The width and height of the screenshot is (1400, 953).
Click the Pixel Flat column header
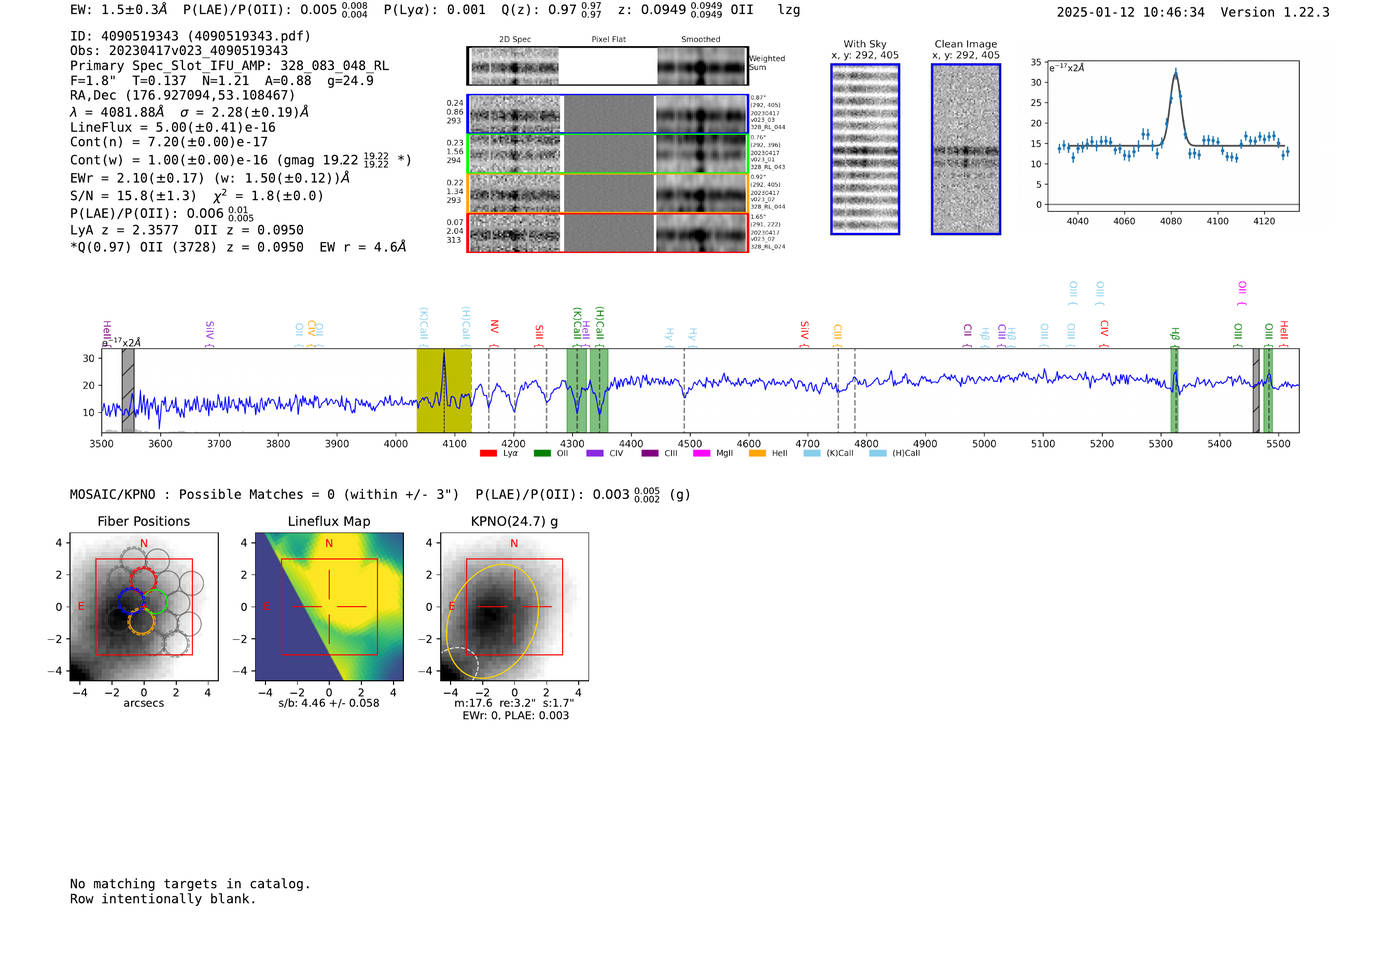[608, 40]
